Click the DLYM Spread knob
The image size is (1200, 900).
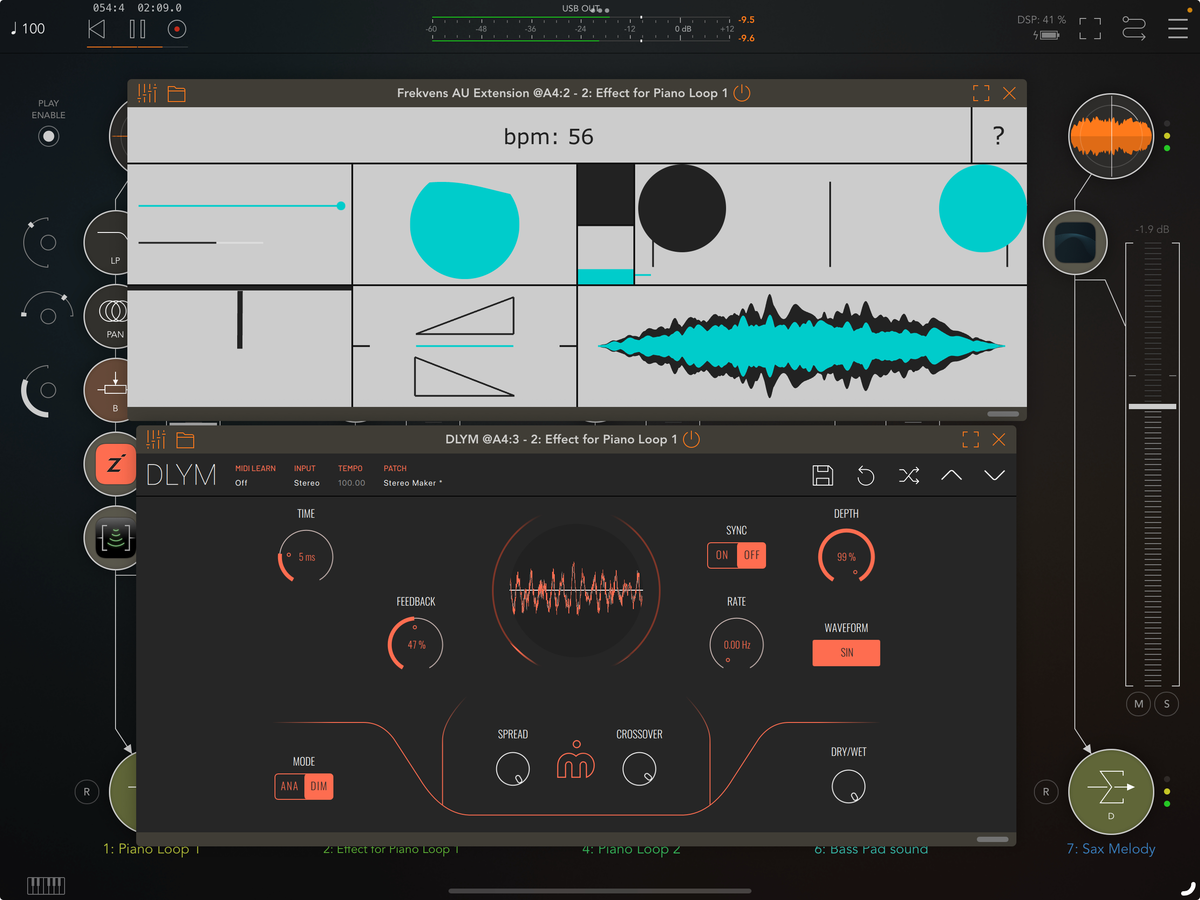[x=513, y=768]
